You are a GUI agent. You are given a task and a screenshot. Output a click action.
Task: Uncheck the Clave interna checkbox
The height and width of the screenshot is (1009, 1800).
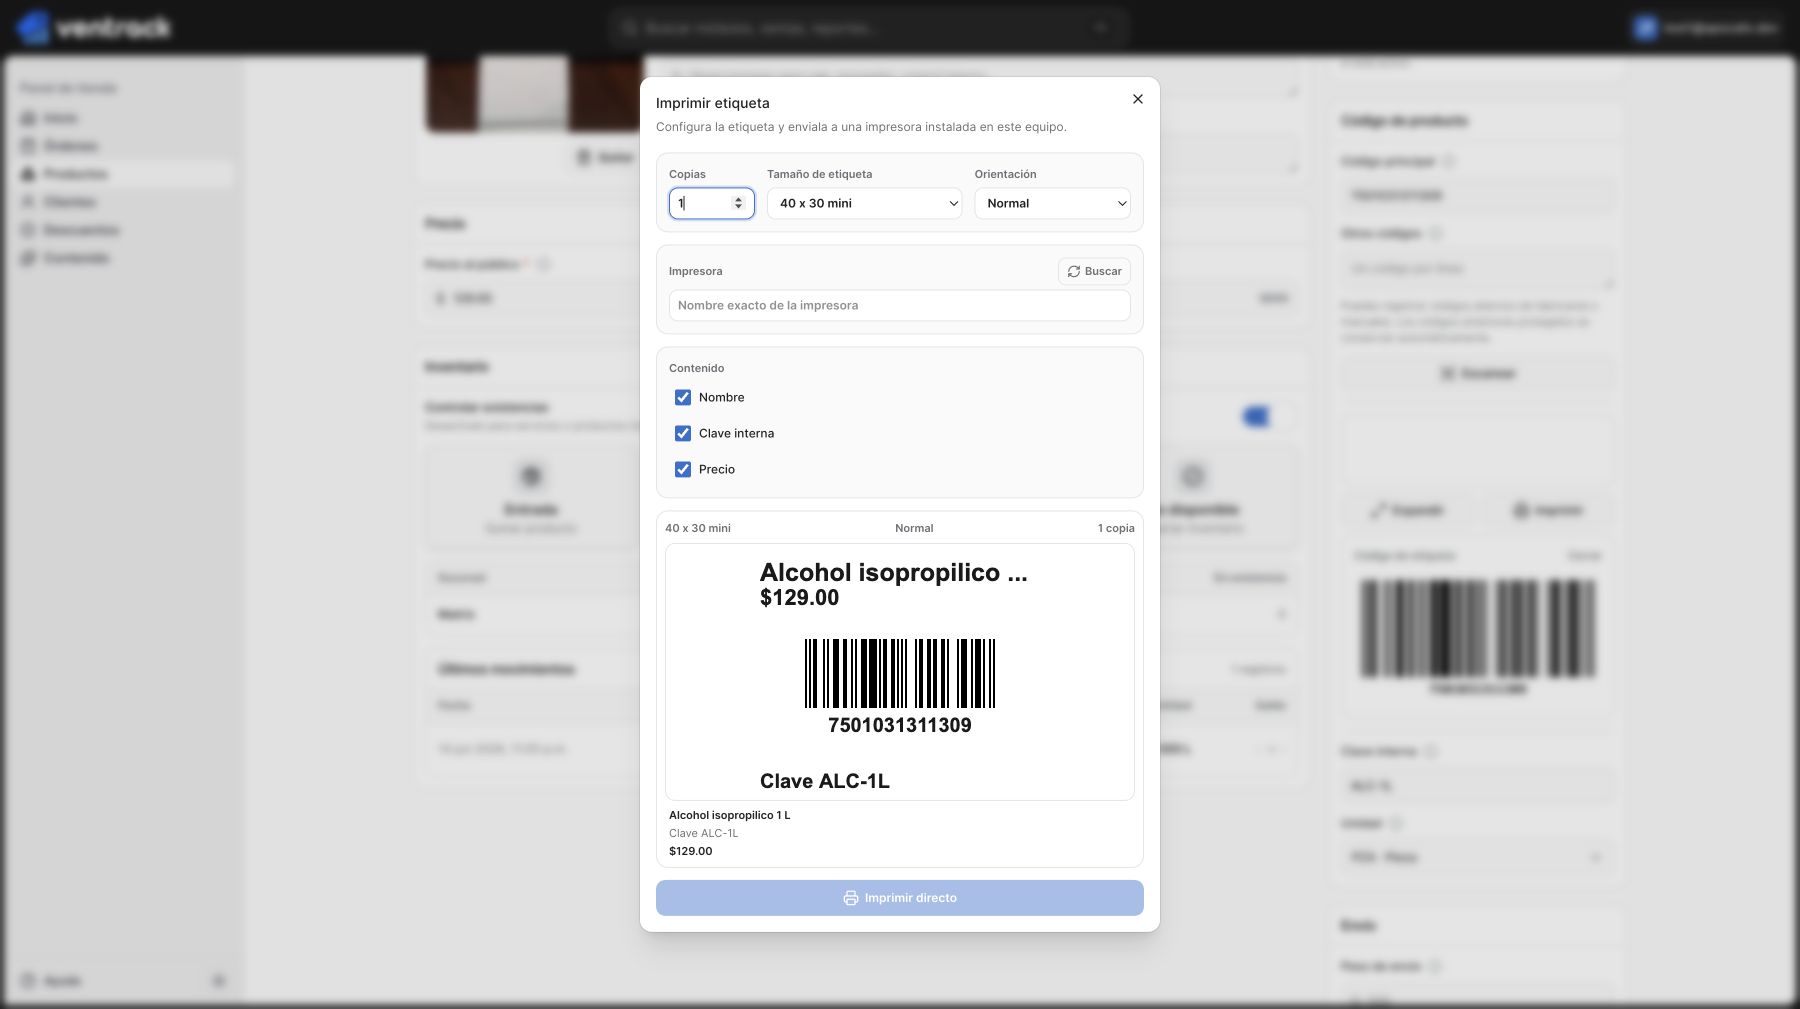(683, 434)
